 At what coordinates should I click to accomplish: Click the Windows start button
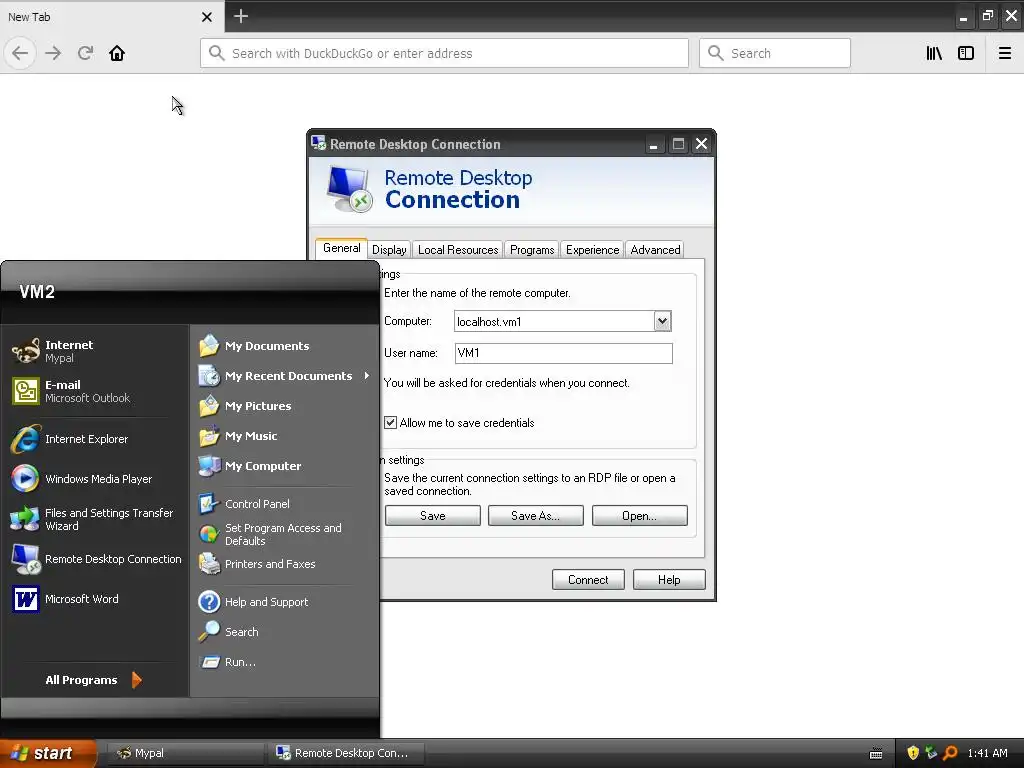tap(47, 753)
